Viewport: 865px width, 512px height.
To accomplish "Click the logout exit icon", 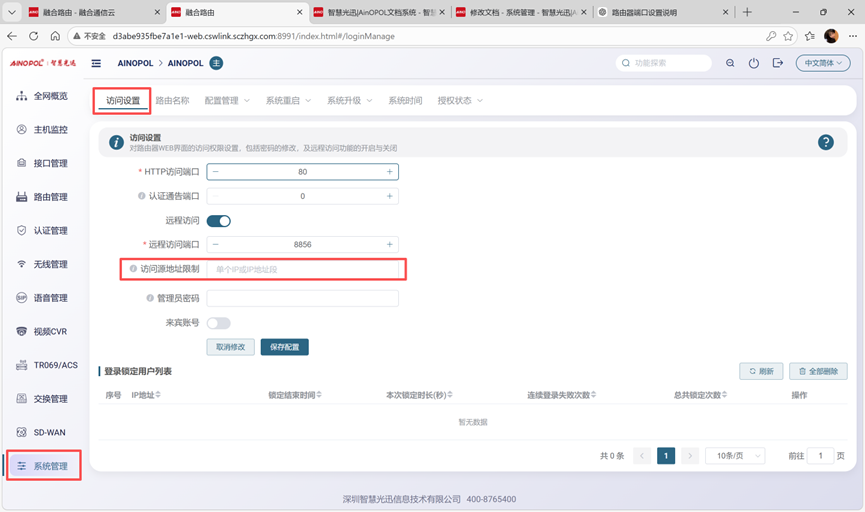I will [x=778, y=63].
